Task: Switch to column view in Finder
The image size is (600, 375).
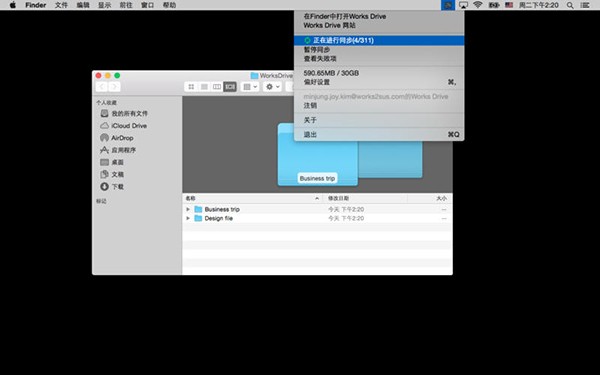Action: [217, 87]
